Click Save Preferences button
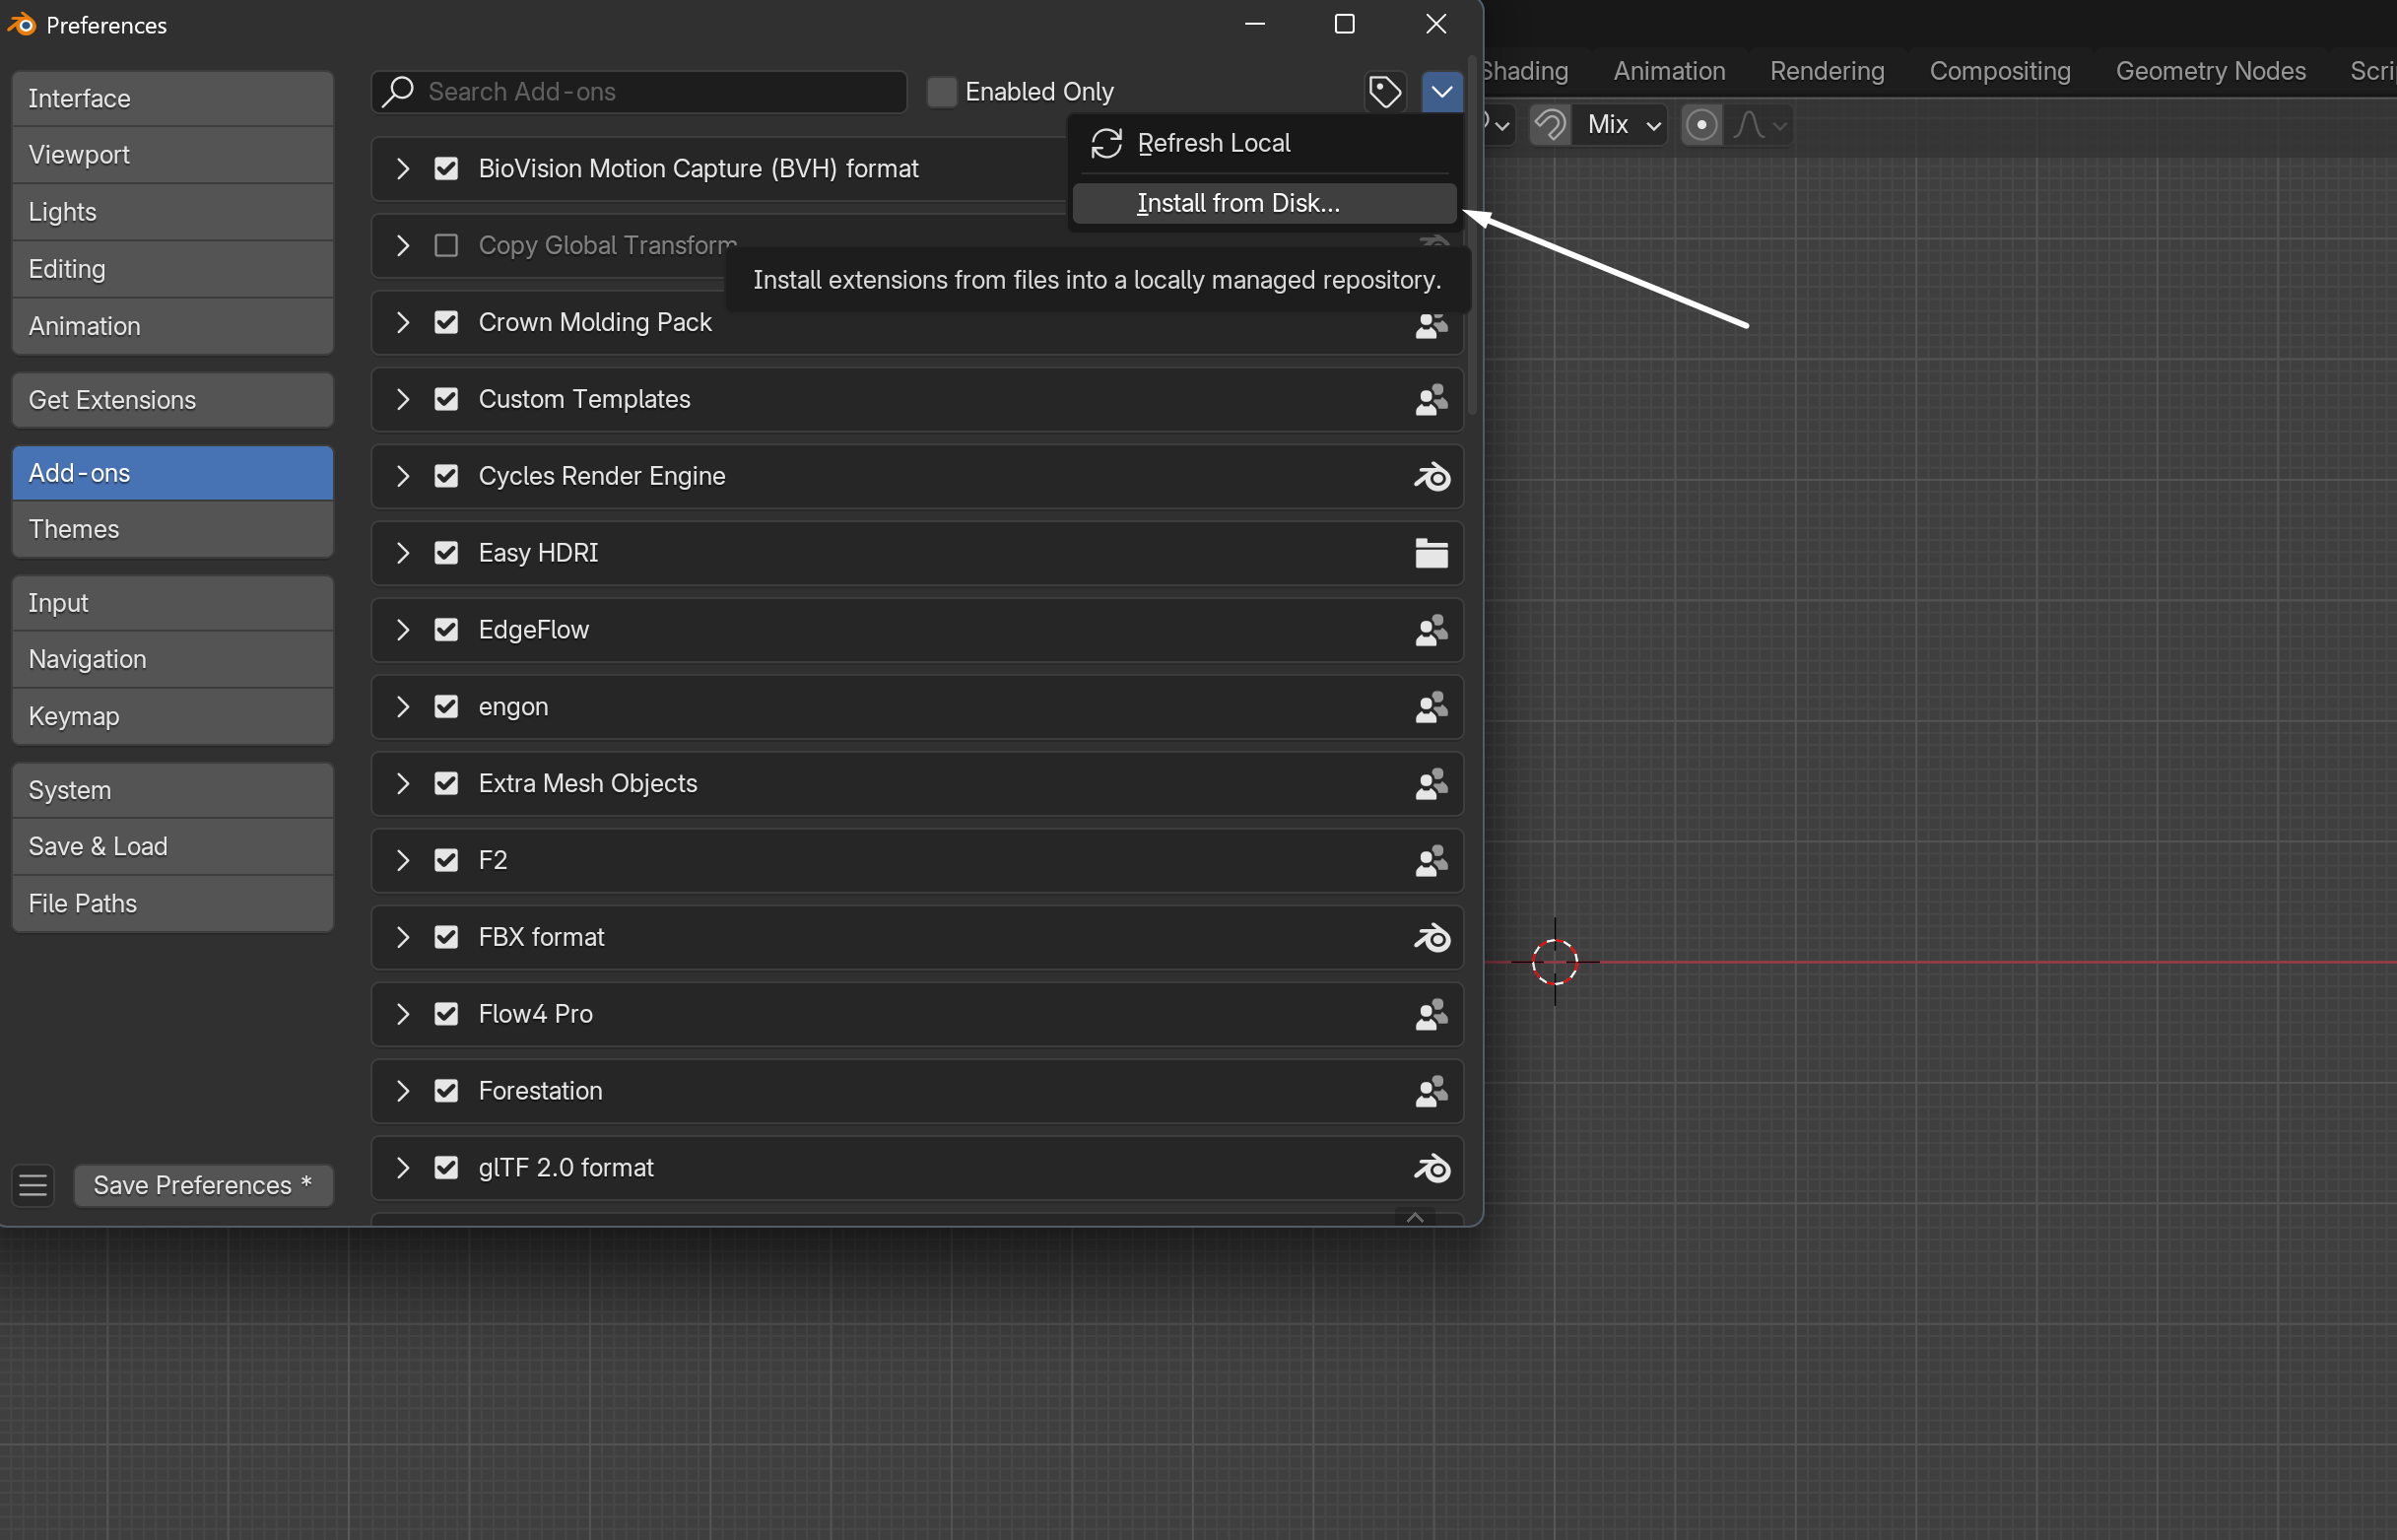The width and height of the screenshot is (2397, 1540). [x=203, y=1185]
